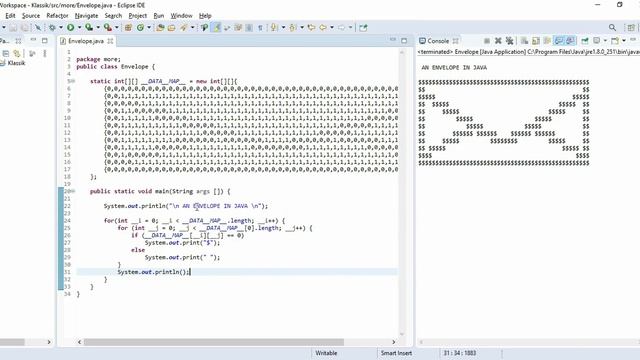
Task: Open the Debug dropdown arrow
Action: pos(61,28)
